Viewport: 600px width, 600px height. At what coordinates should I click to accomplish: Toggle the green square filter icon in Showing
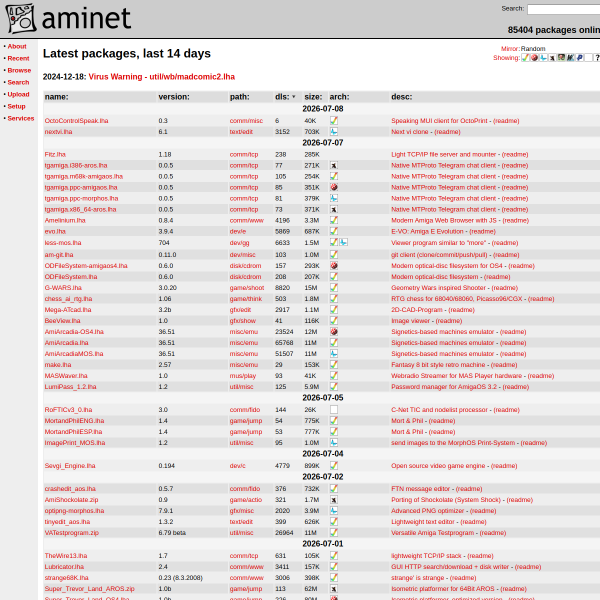click(x=561, y=58)
